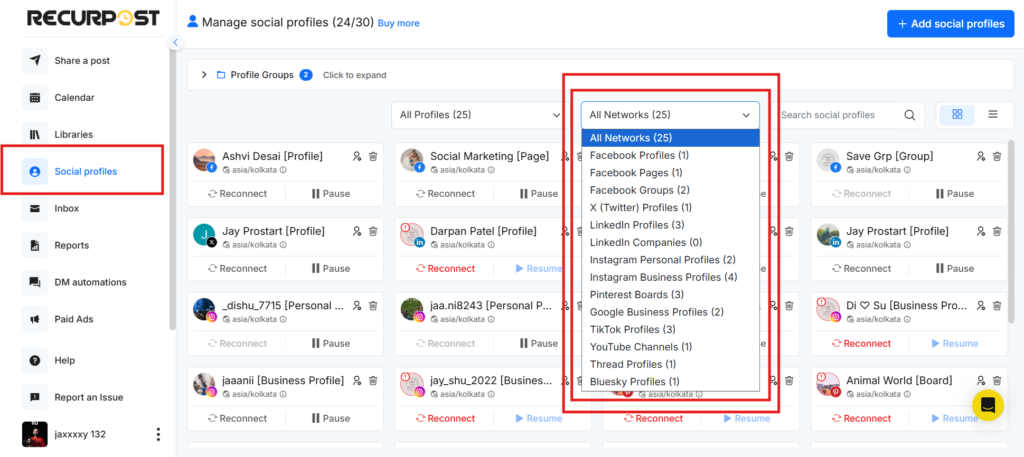The image size is (1024, 457).
Task: Reconnect the jay_shu_2022 business profile
Action: (445, 418)
